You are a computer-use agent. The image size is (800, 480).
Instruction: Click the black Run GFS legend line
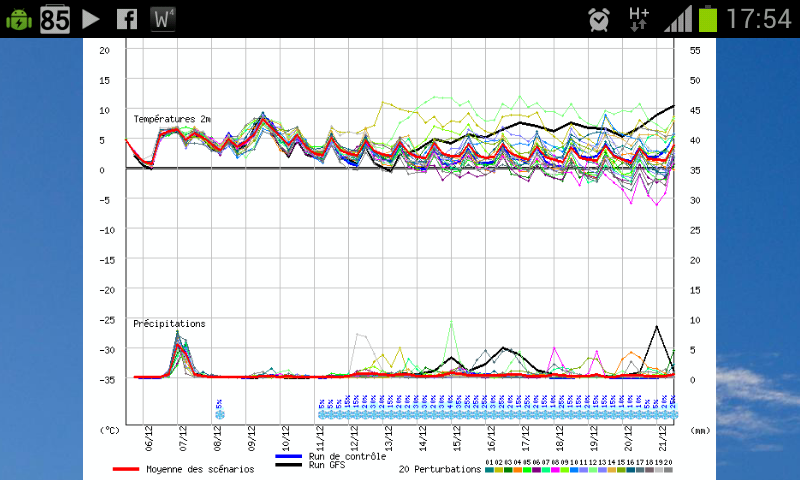(x=288, y=464)
